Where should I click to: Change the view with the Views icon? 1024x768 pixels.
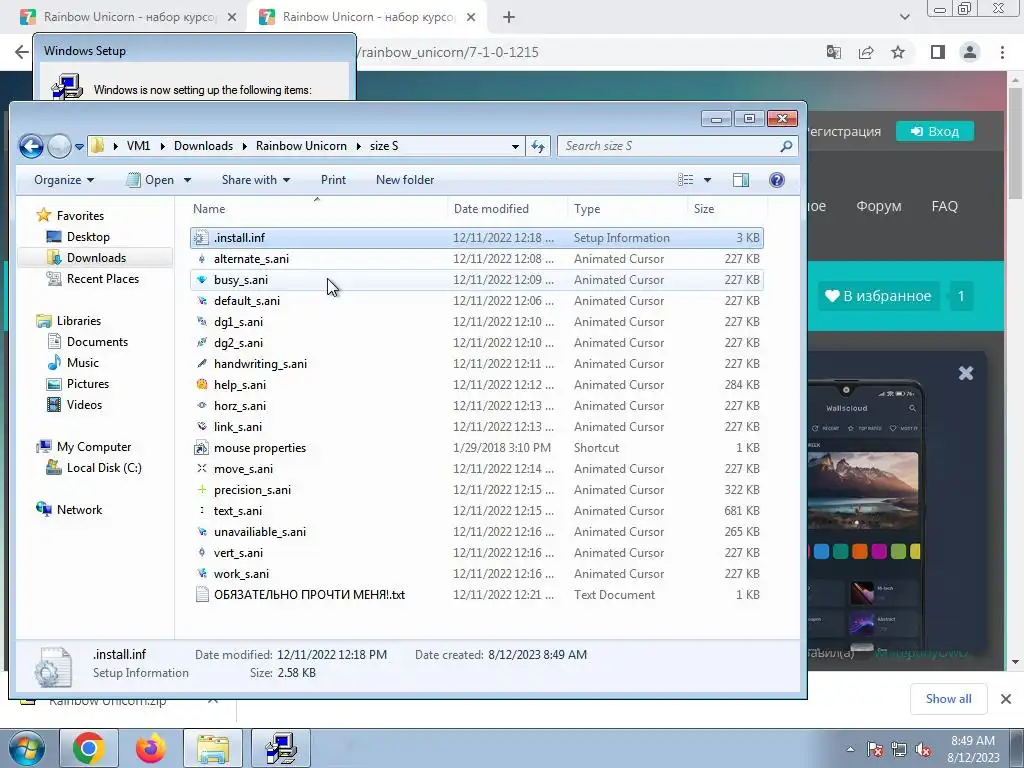pyautogui.click(x=685, y=180)
